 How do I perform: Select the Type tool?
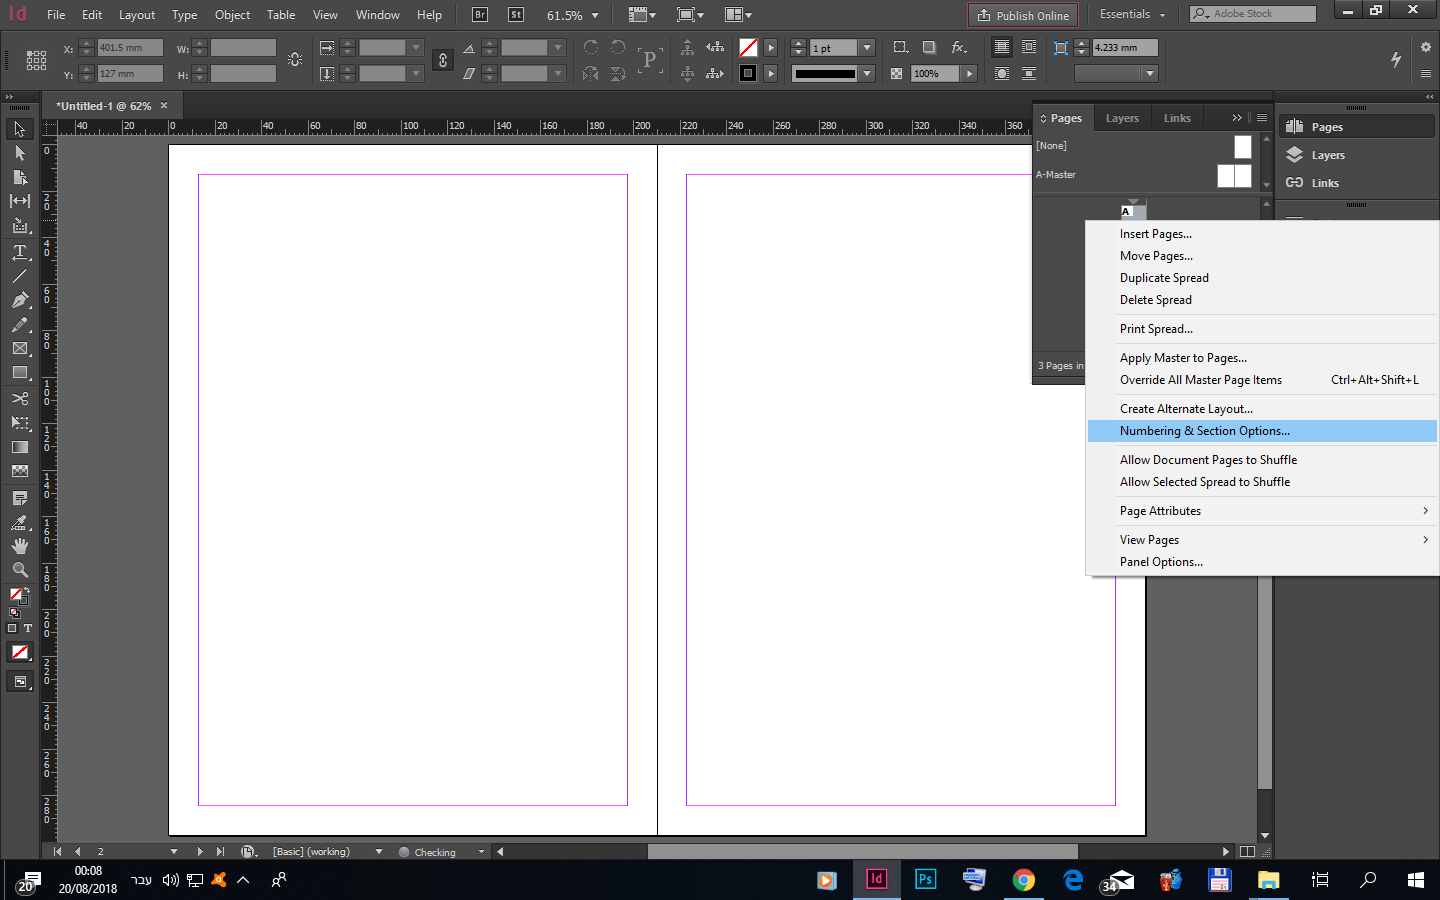tap(21, 252)
